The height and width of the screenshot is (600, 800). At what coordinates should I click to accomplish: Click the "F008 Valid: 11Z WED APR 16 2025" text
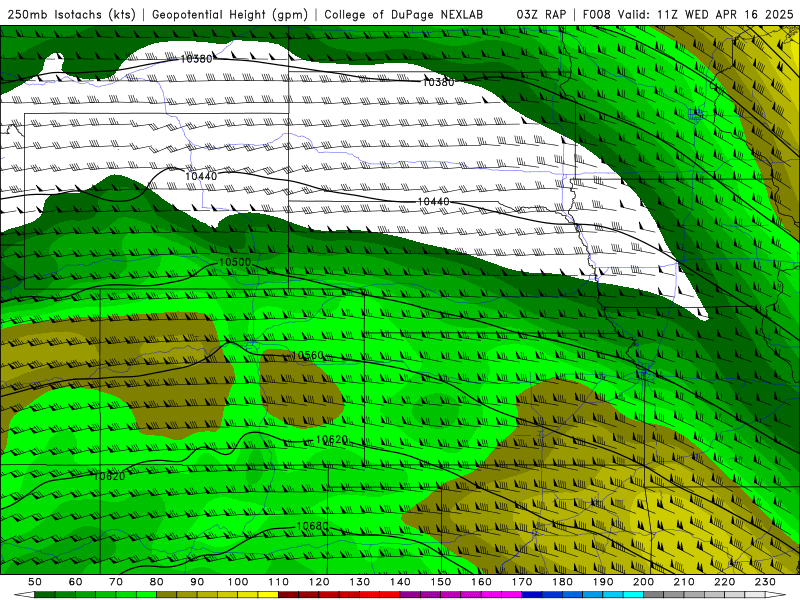tap(688, 14)
